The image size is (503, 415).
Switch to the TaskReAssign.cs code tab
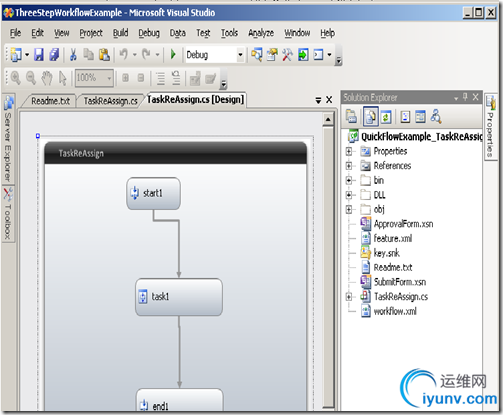110,101
